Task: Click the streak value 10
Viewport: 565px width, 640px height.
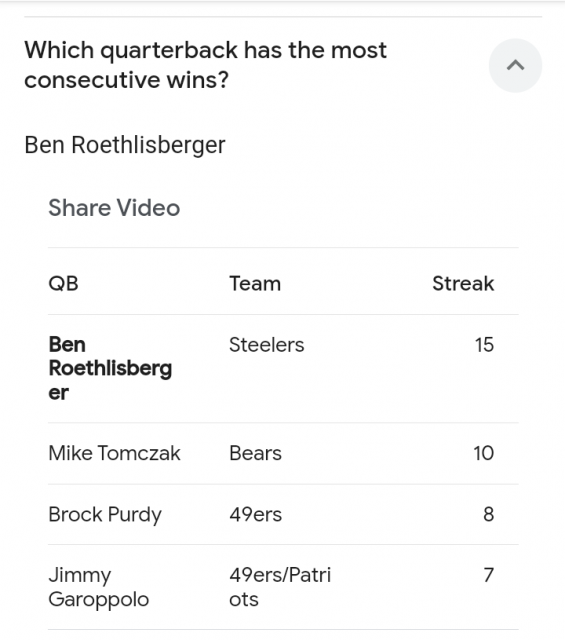Action: pos(484,453)
